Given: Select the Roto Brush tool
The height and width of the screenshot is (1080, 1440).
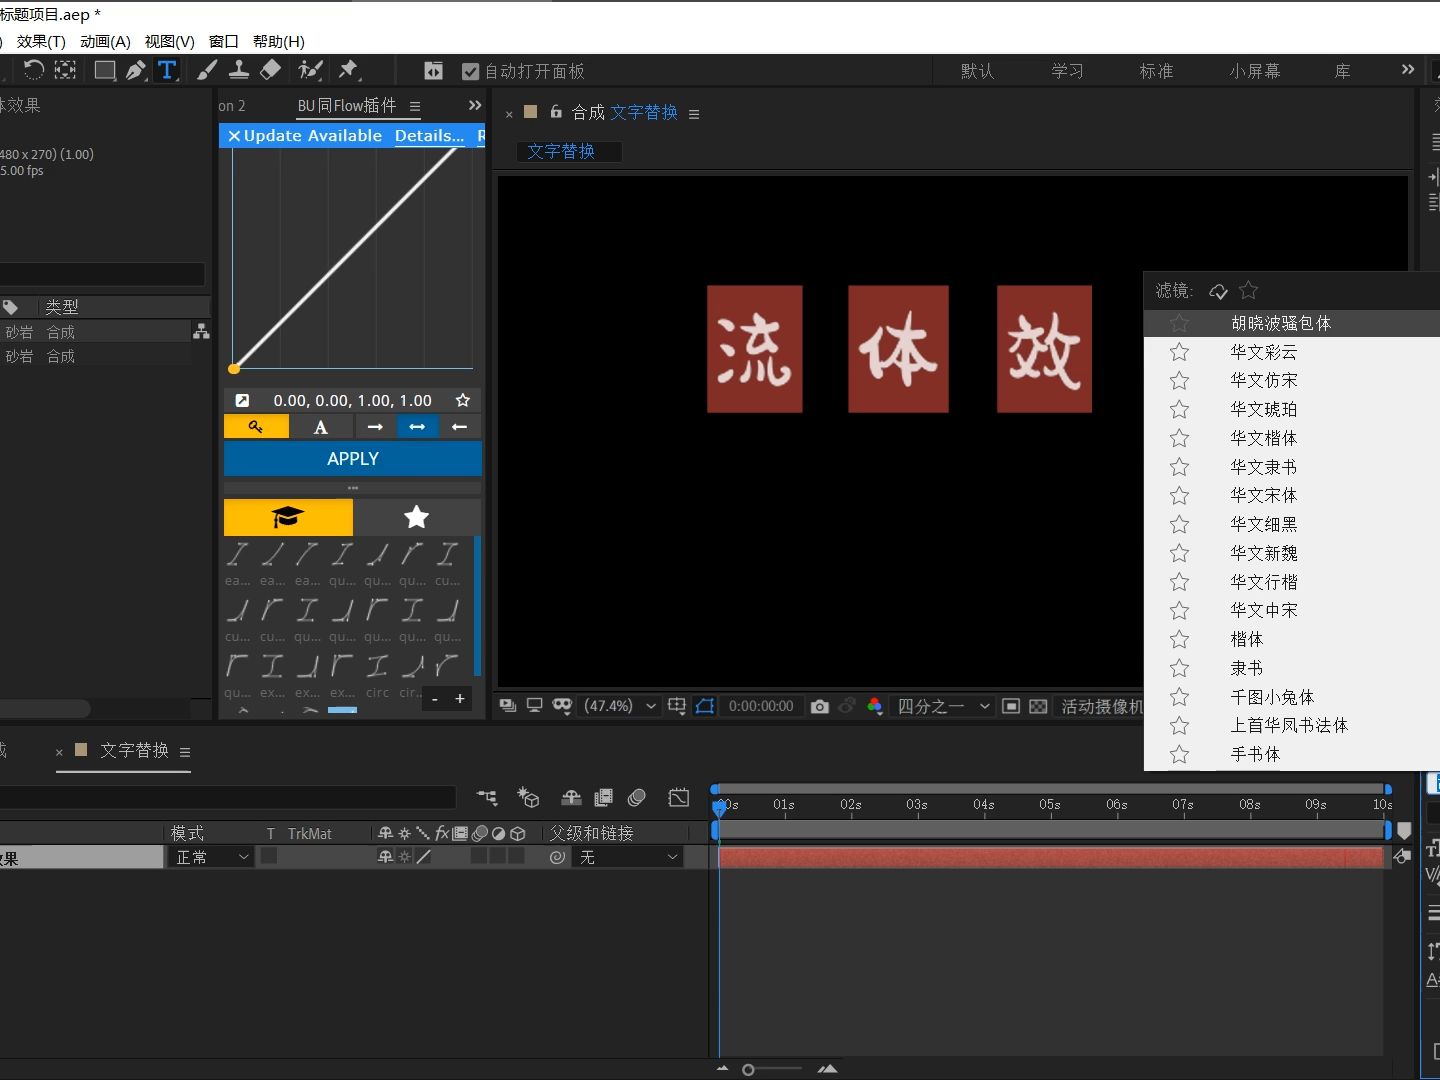Looking at the screenshot, I should pyautogui.click(x=311, y=70).
